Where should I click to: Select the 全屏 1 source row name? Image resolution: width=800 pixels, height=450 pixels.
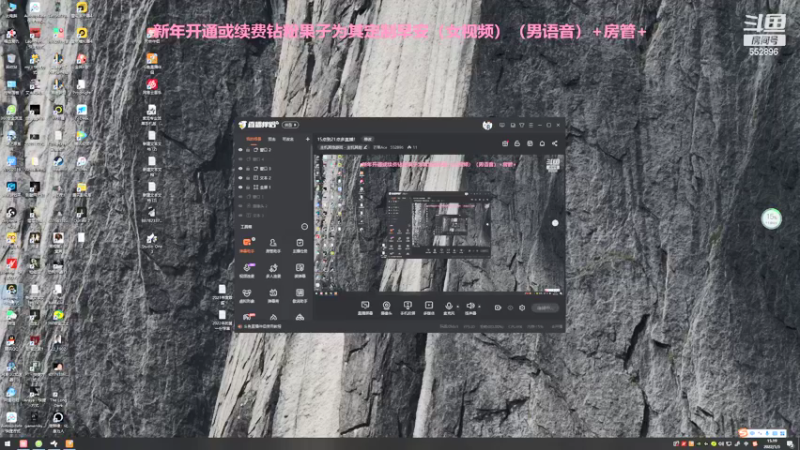click(266, 187)
